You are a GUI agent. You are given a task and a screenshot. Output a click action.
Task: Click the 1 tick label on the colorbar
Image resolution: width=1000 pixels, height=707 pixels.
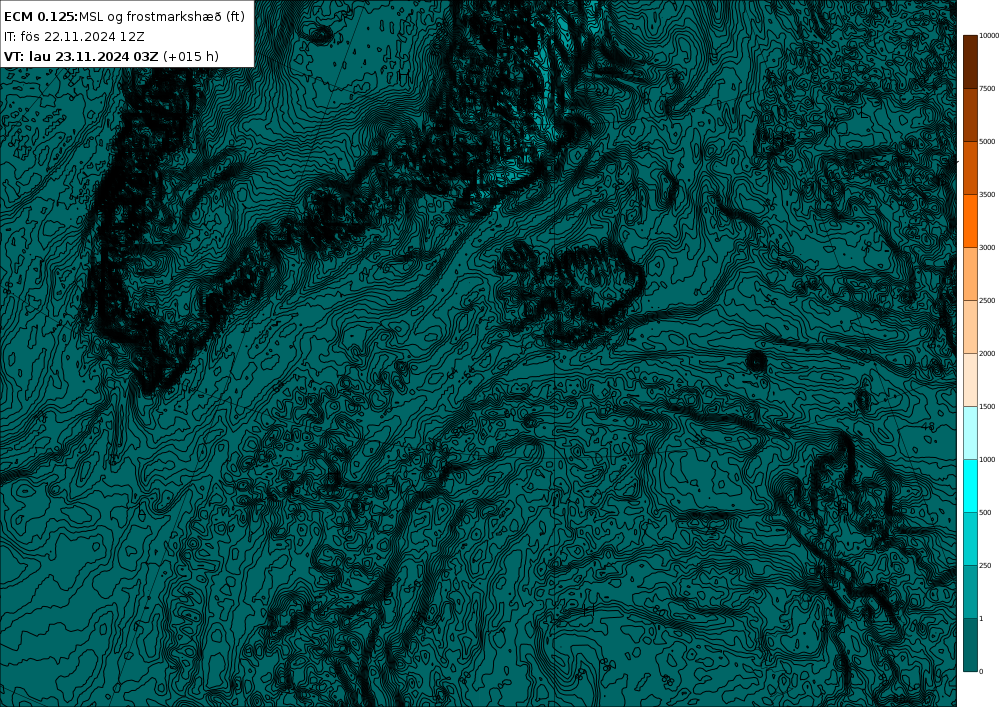pyautogui.click(x=981, y=618)
